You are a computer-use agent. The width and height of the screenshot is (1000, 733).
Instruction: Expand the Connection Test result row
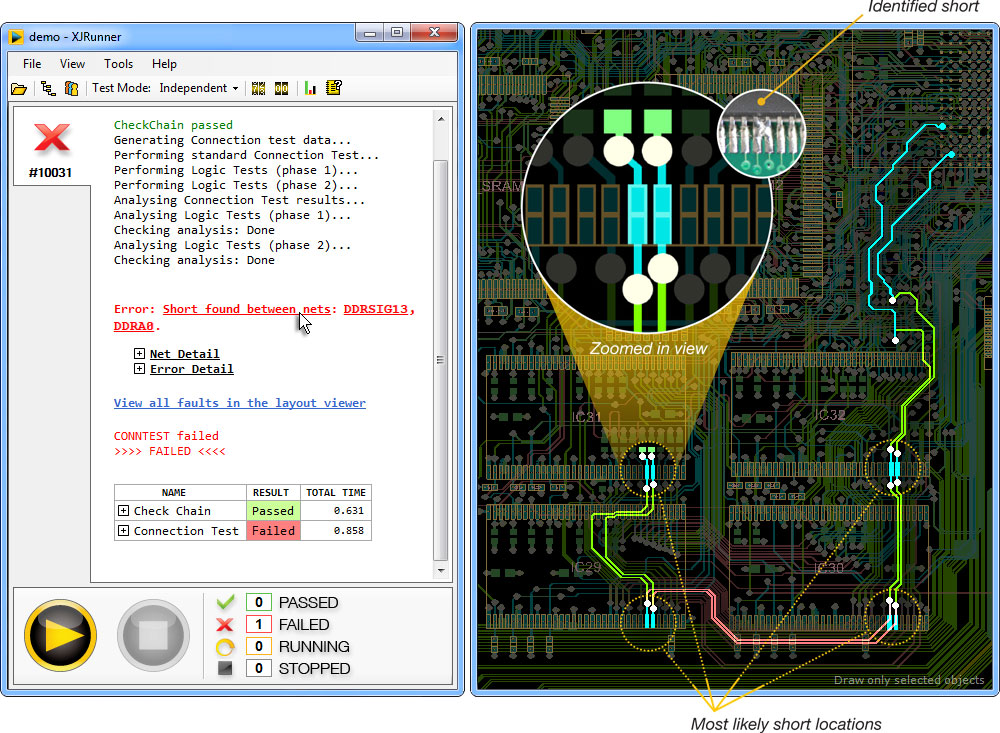pos(123,531)
